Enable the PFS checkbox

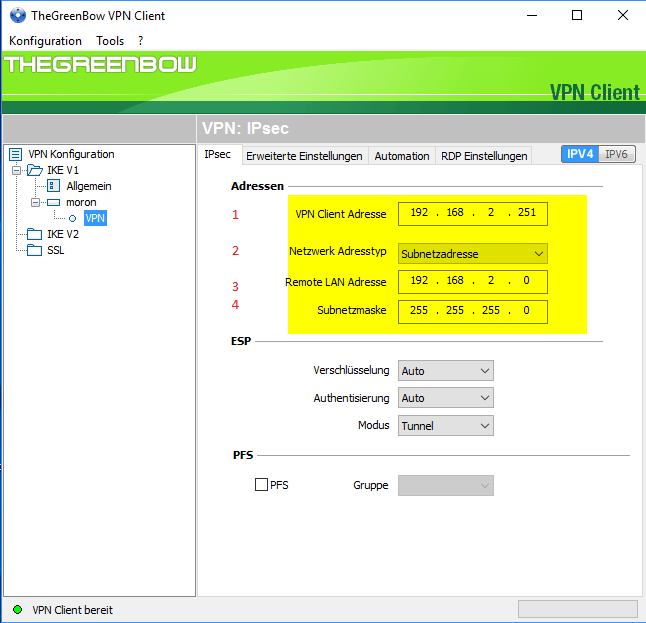coord(261,485)
